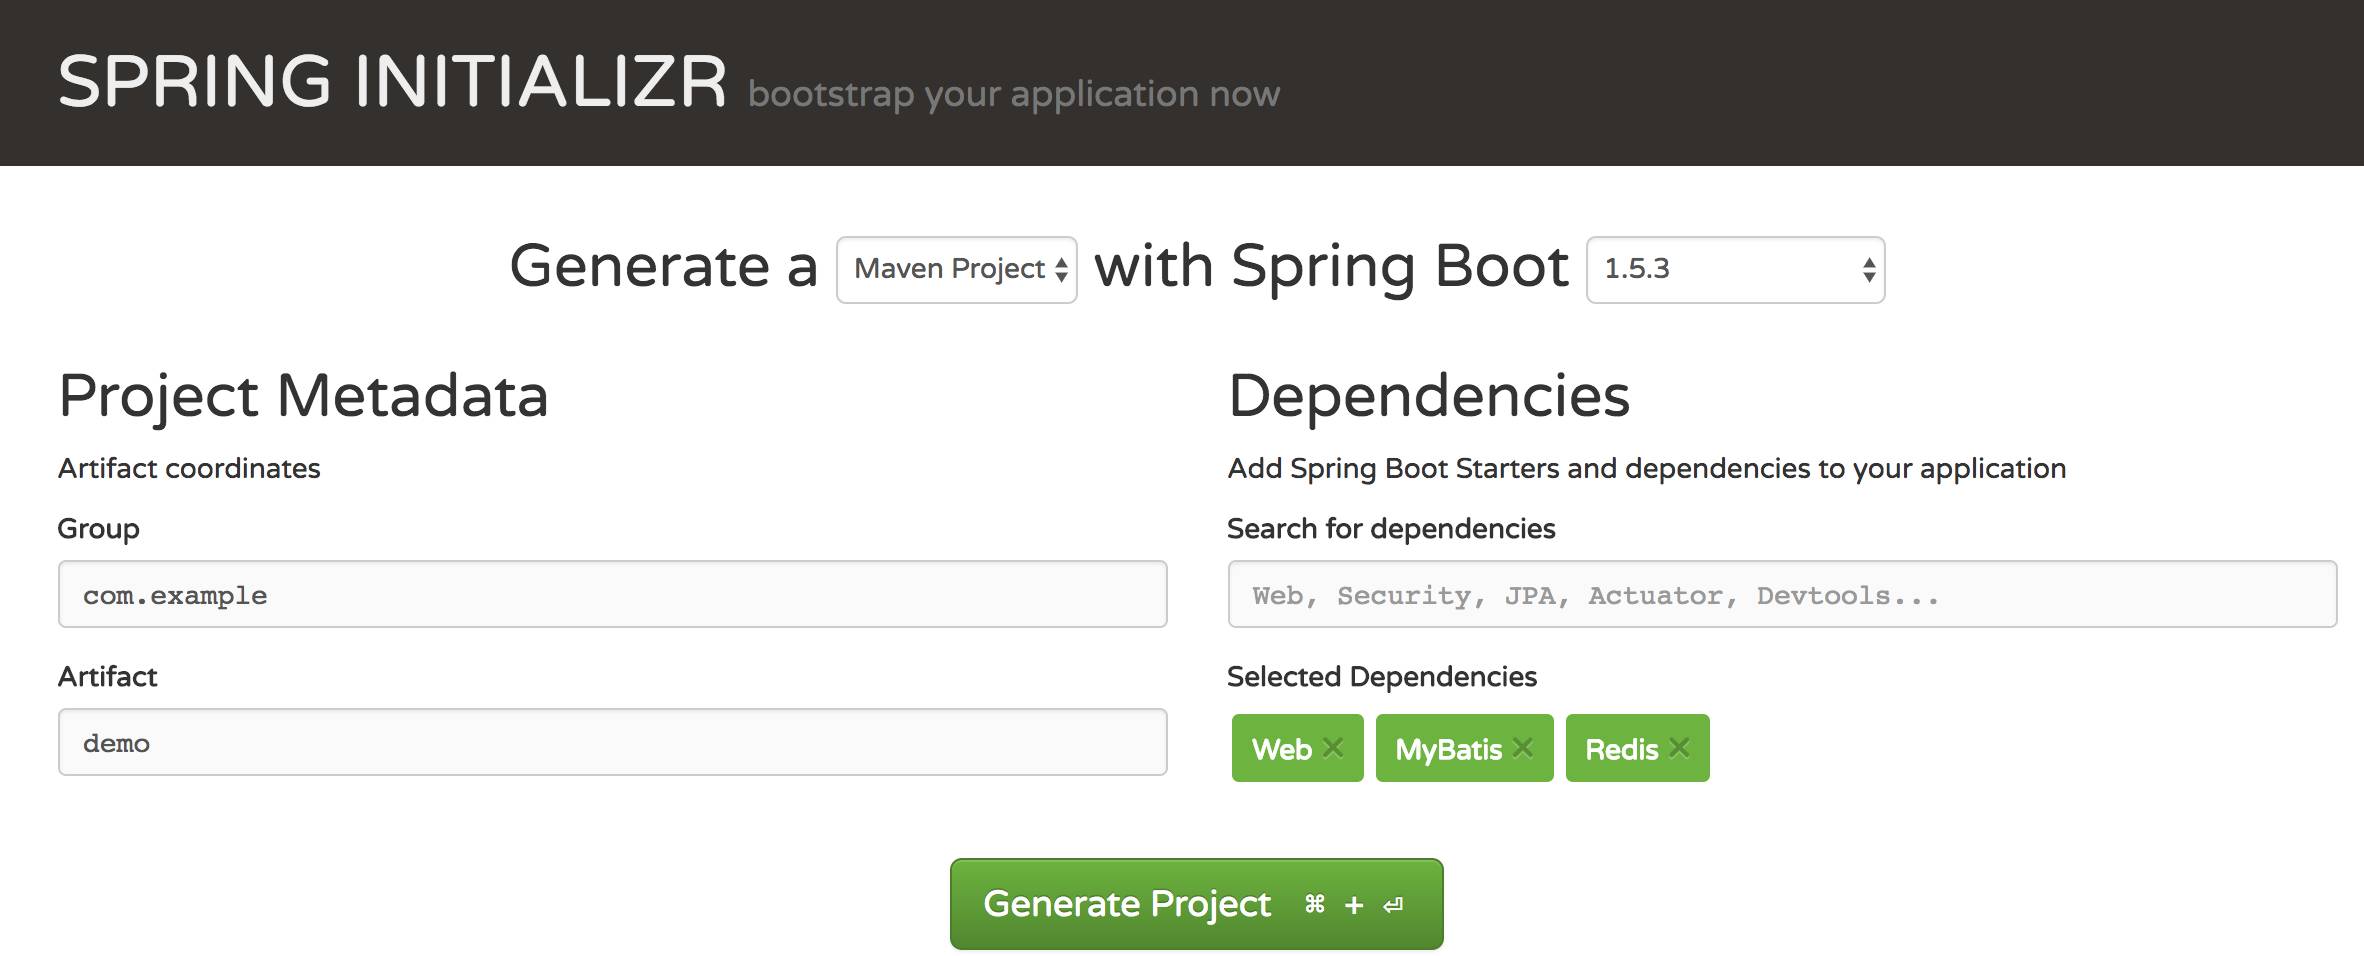Image resolution: width=2364 pixels, height=956 pixels.
Task: Open the Spring Boot version 1.5.3 dropdown
Action: point(1736,270)
